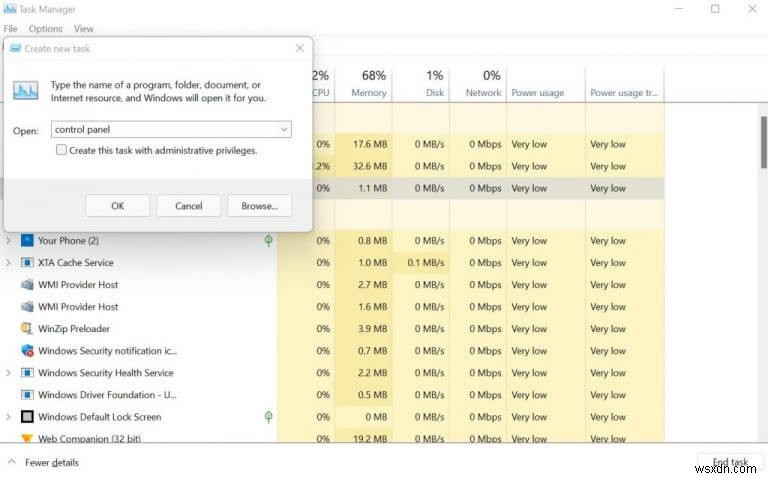Click the XTA Cache Service icon

point(27,263)
